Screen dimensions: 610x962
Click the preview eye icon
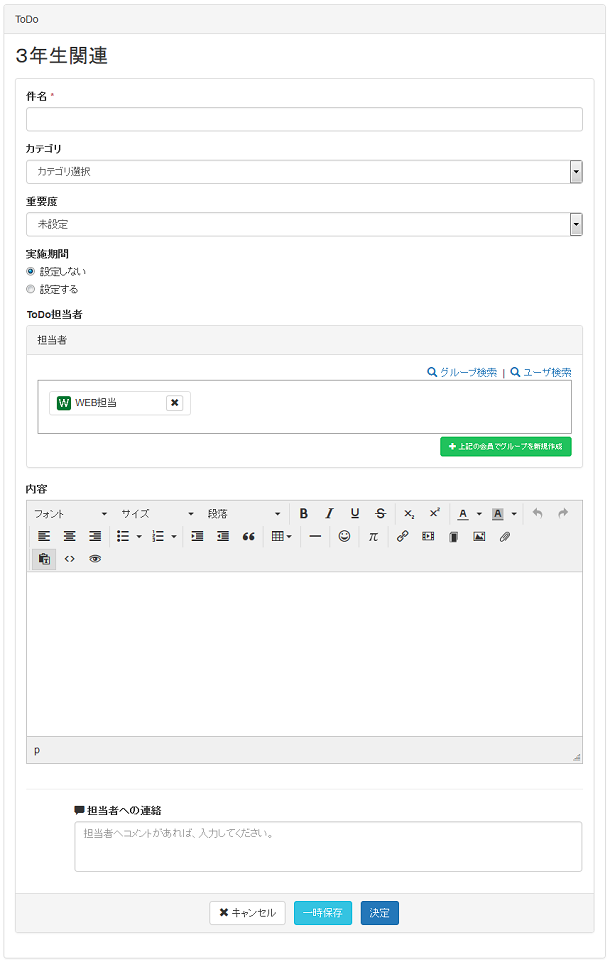(95, 559)
